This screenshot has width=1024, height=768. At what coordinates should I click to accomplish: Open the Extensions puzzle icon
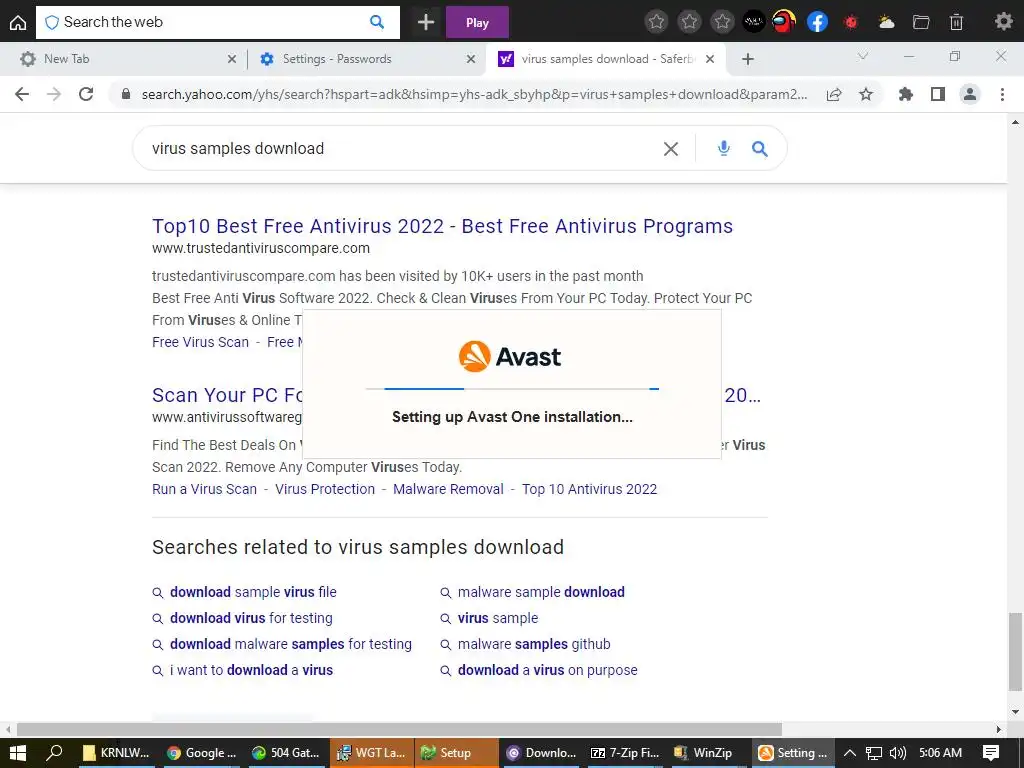click(x=905, y=95)
